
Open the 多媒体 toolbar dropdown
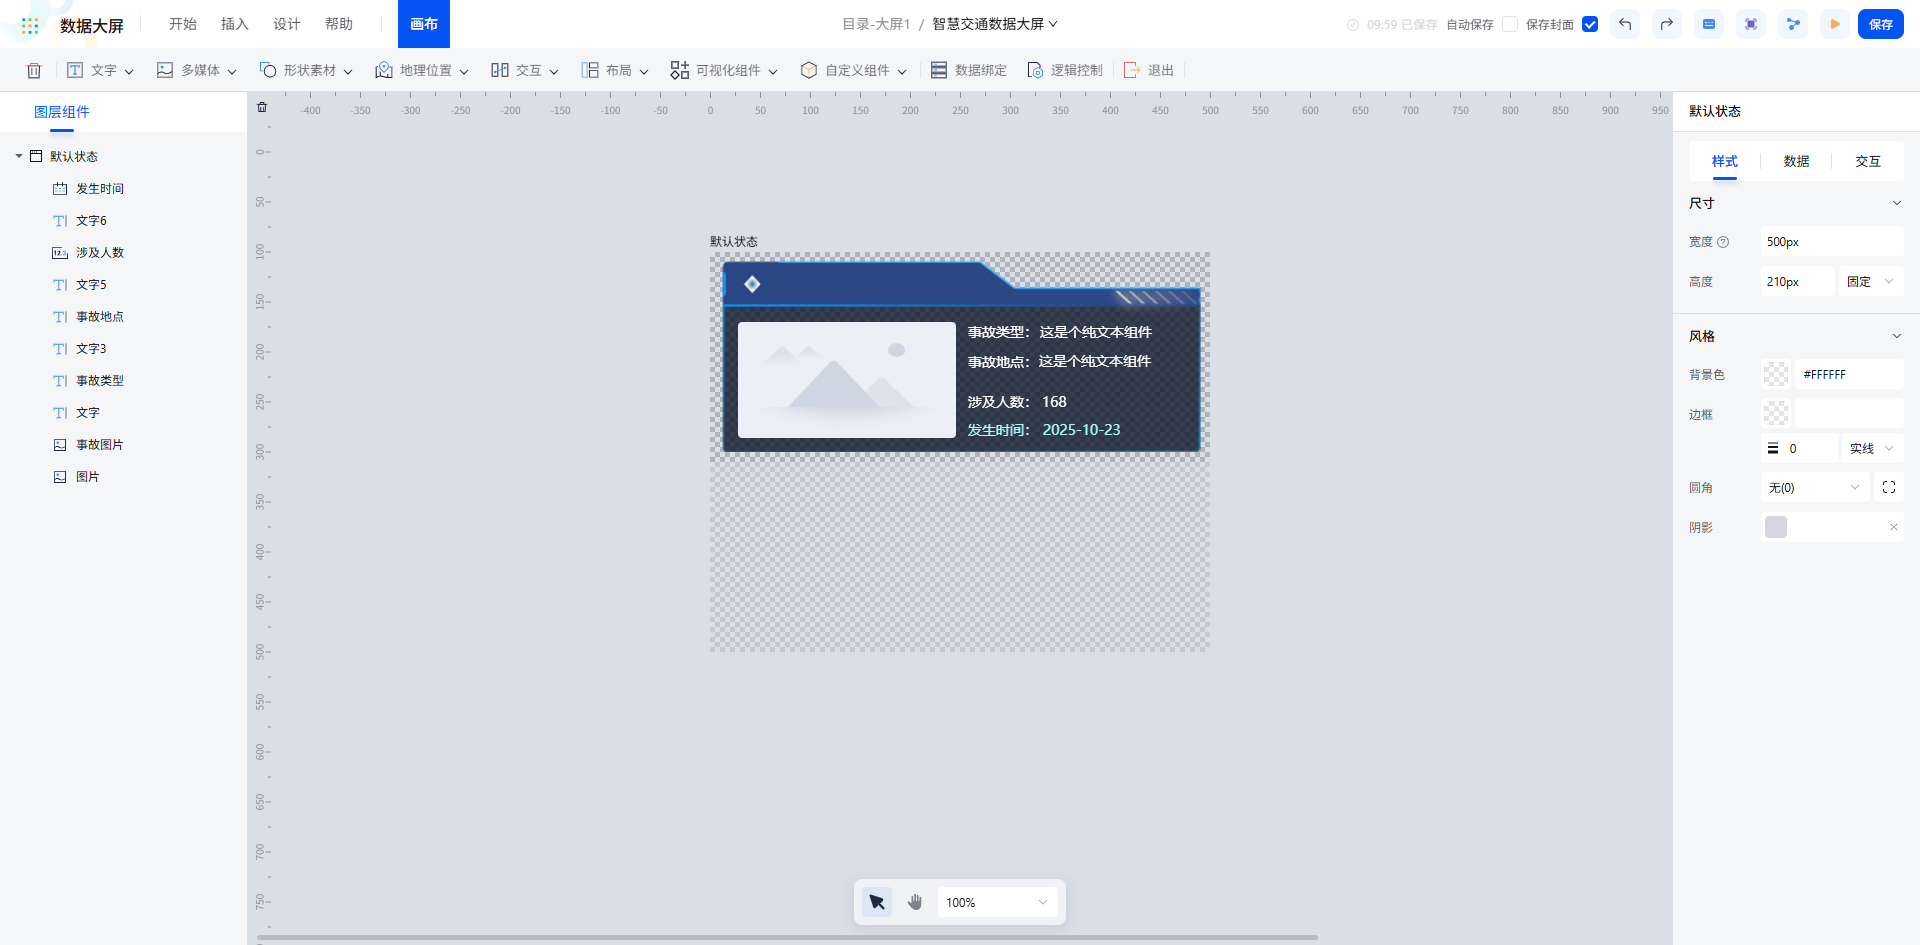[x=197, y=70]
